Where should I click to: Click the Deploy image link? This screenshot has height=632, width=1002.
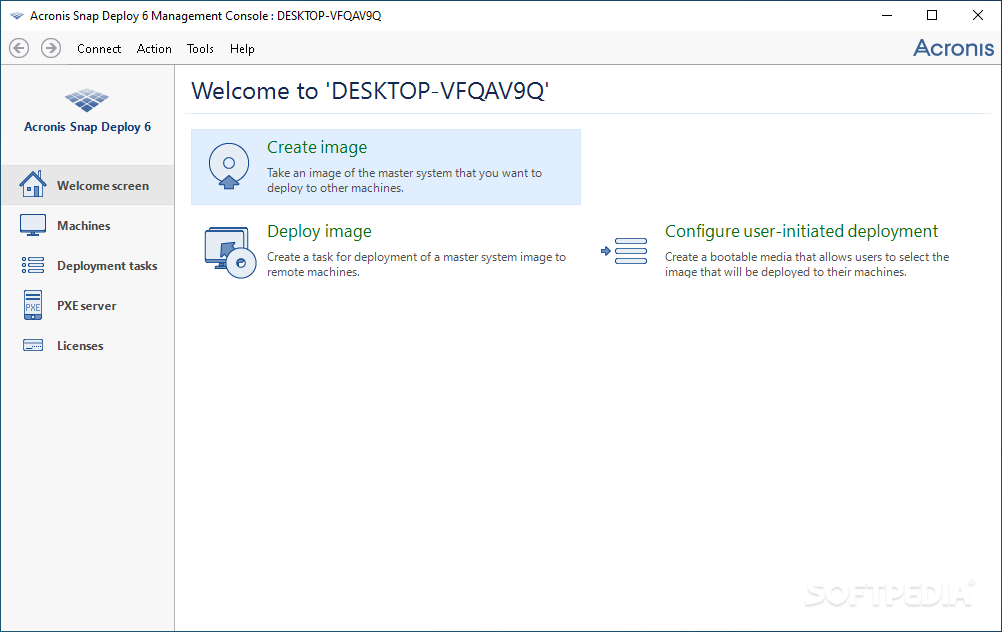click(319, 231)
